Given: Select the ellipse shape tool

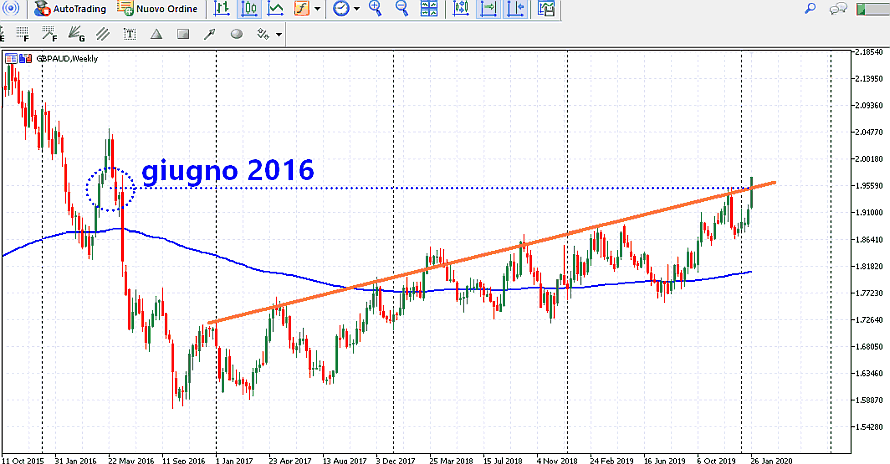Looking at the screenshot, I should (x=237, y=34).
